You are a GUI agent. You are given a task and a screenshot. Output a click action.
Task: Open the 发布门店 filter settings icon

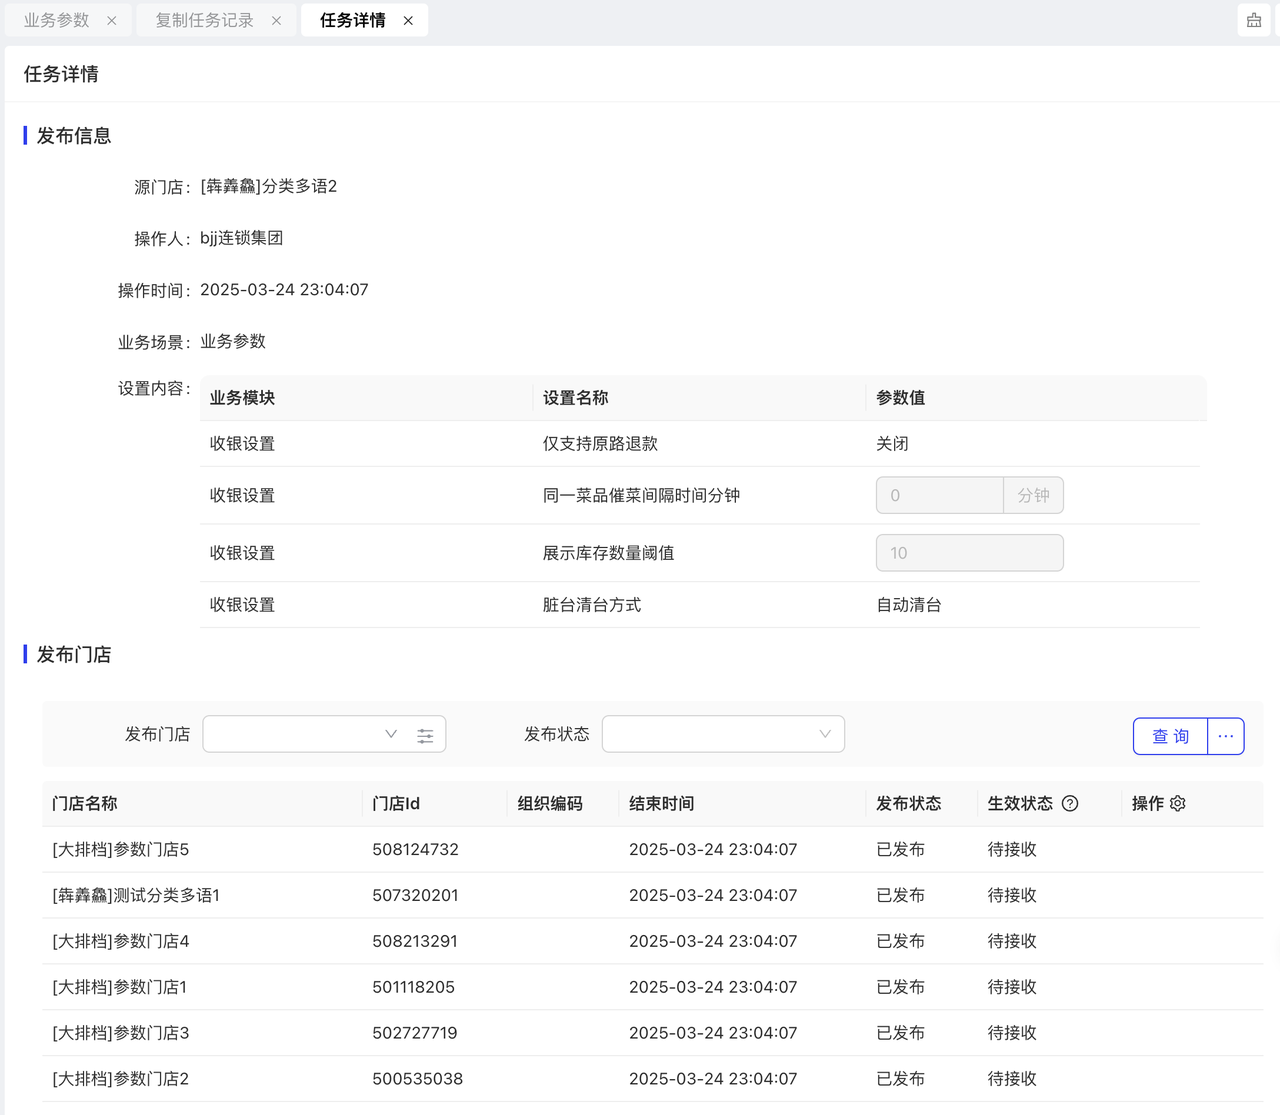425,735
